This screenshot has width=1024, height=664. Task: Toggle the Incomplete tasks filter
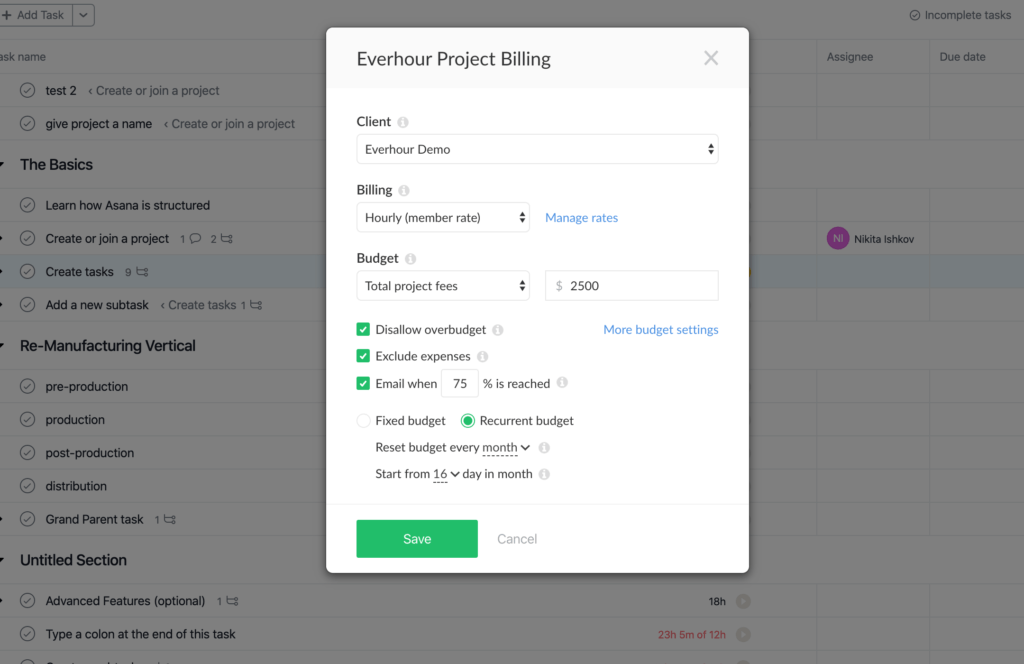(959, 15)
